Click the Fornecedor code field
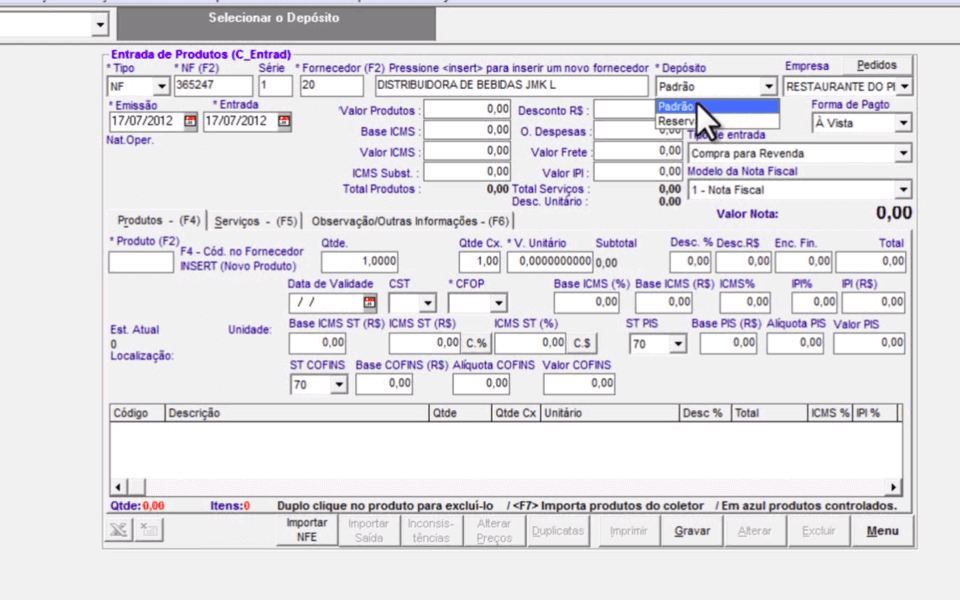Viewport: 960px width, 600px height. pyautogui.click(x=331, y=86)
